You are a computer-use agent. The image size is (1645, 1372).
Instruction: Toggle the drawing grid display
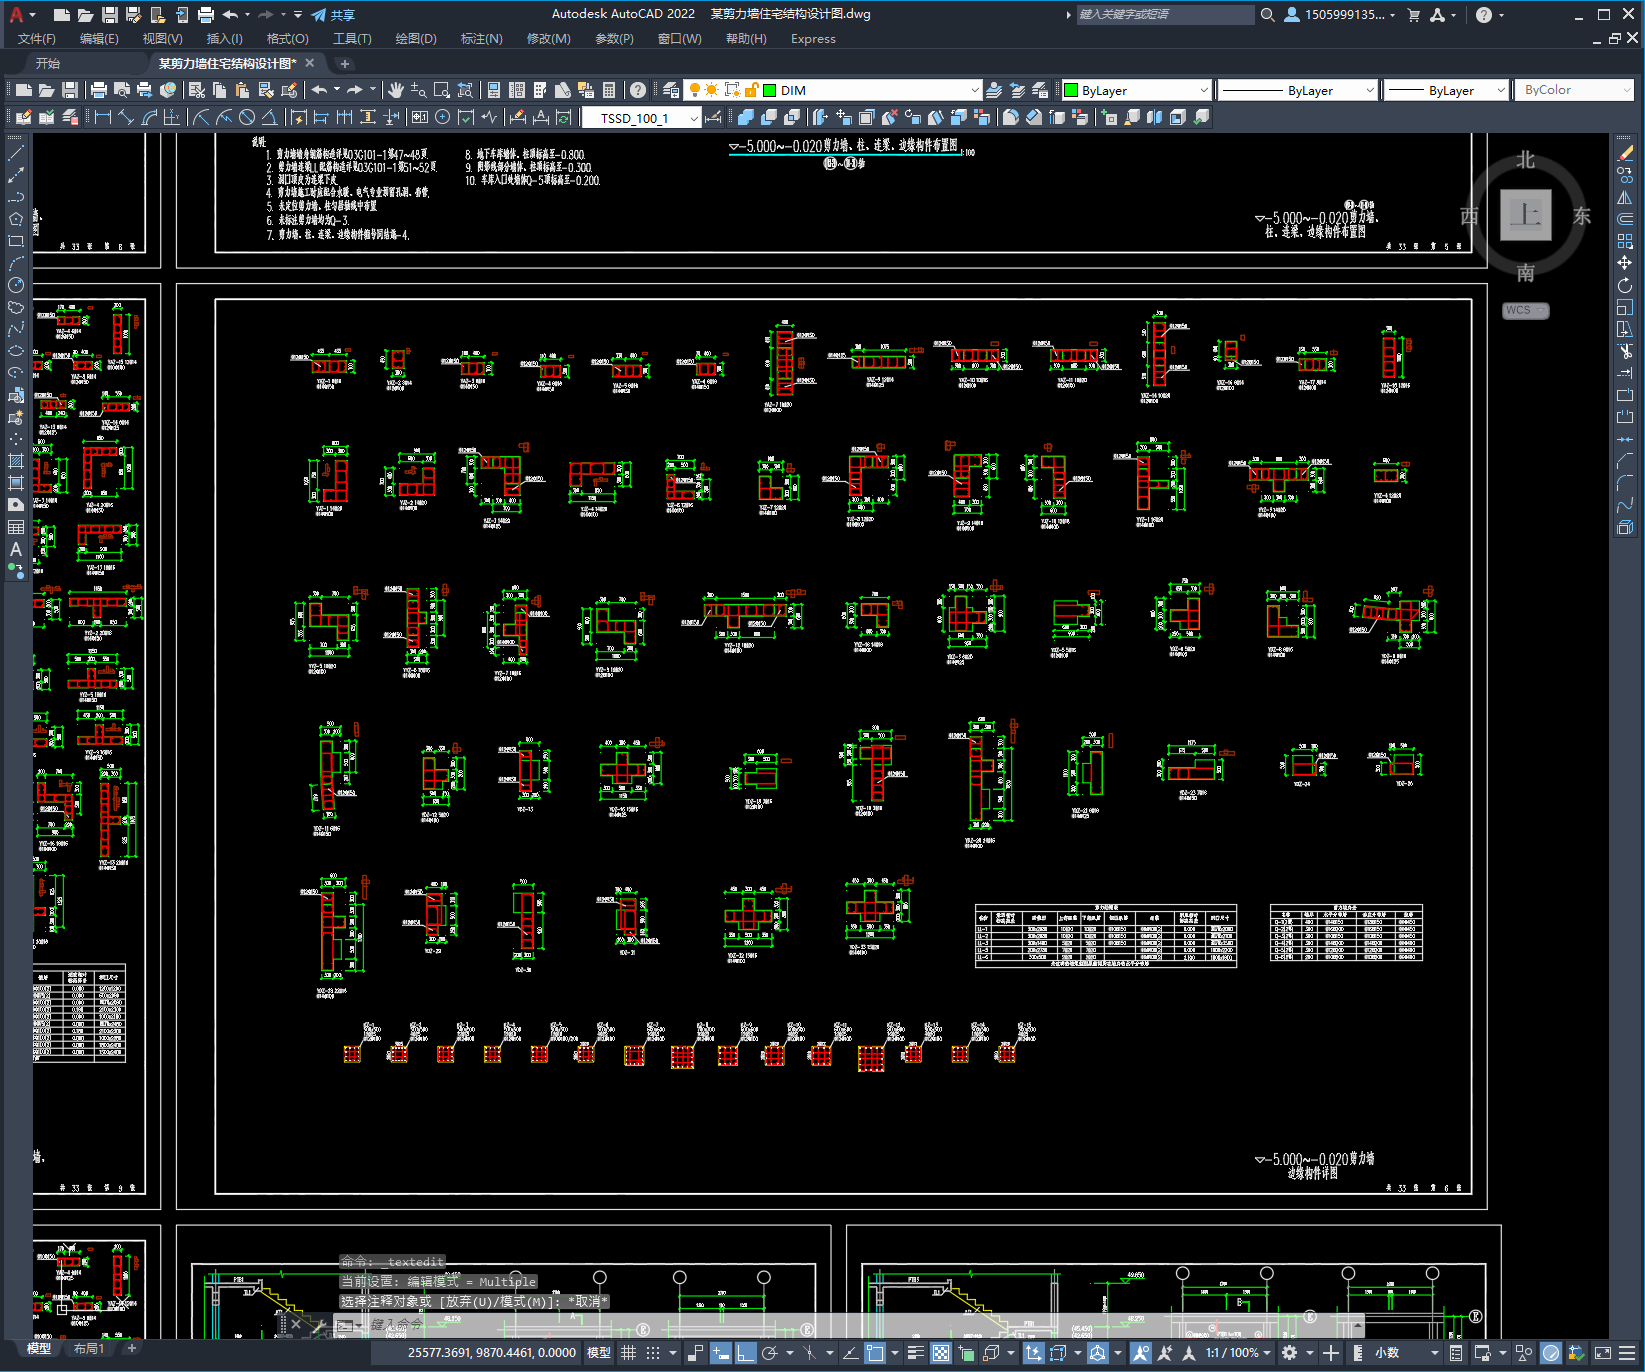628,1352
